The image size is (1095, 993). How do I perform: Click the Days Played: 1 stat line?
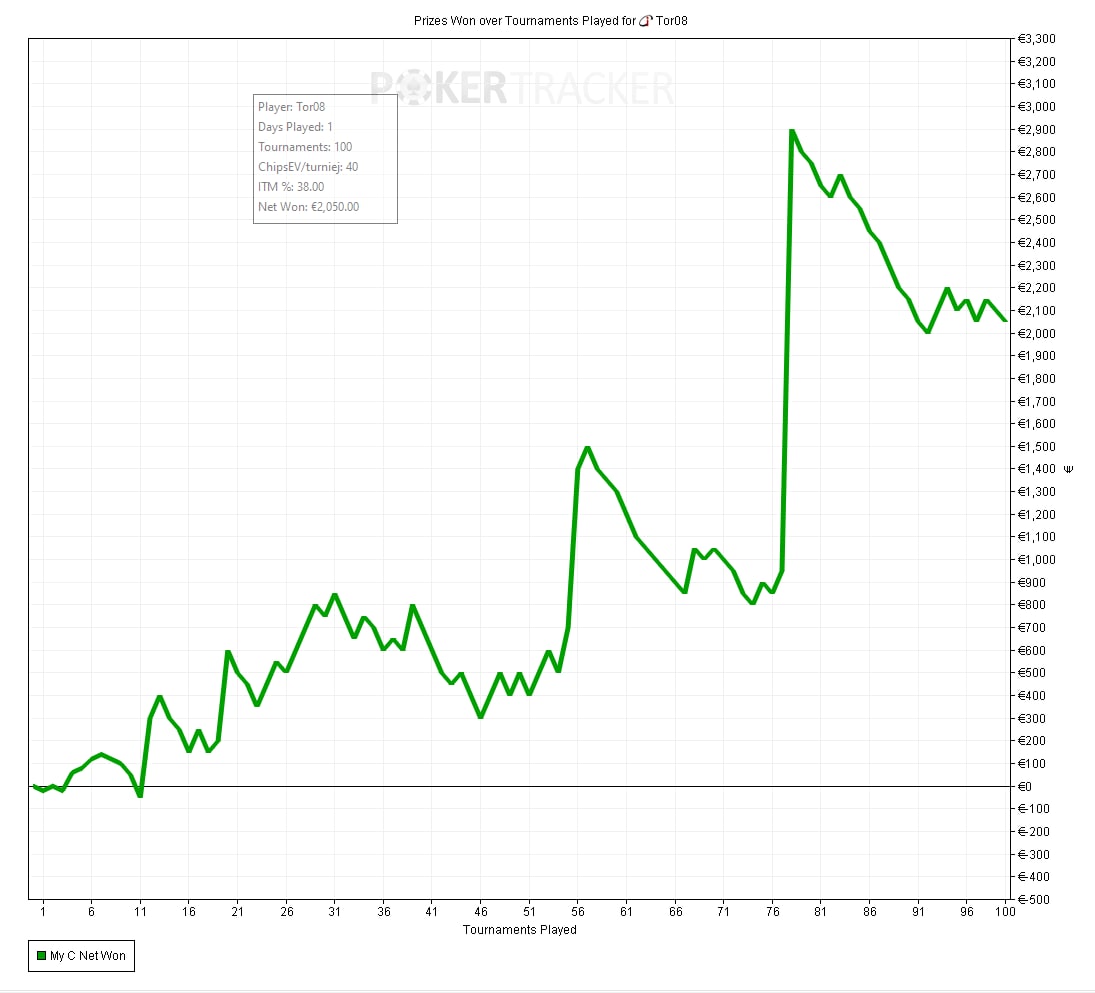click(x=295, y=127)
